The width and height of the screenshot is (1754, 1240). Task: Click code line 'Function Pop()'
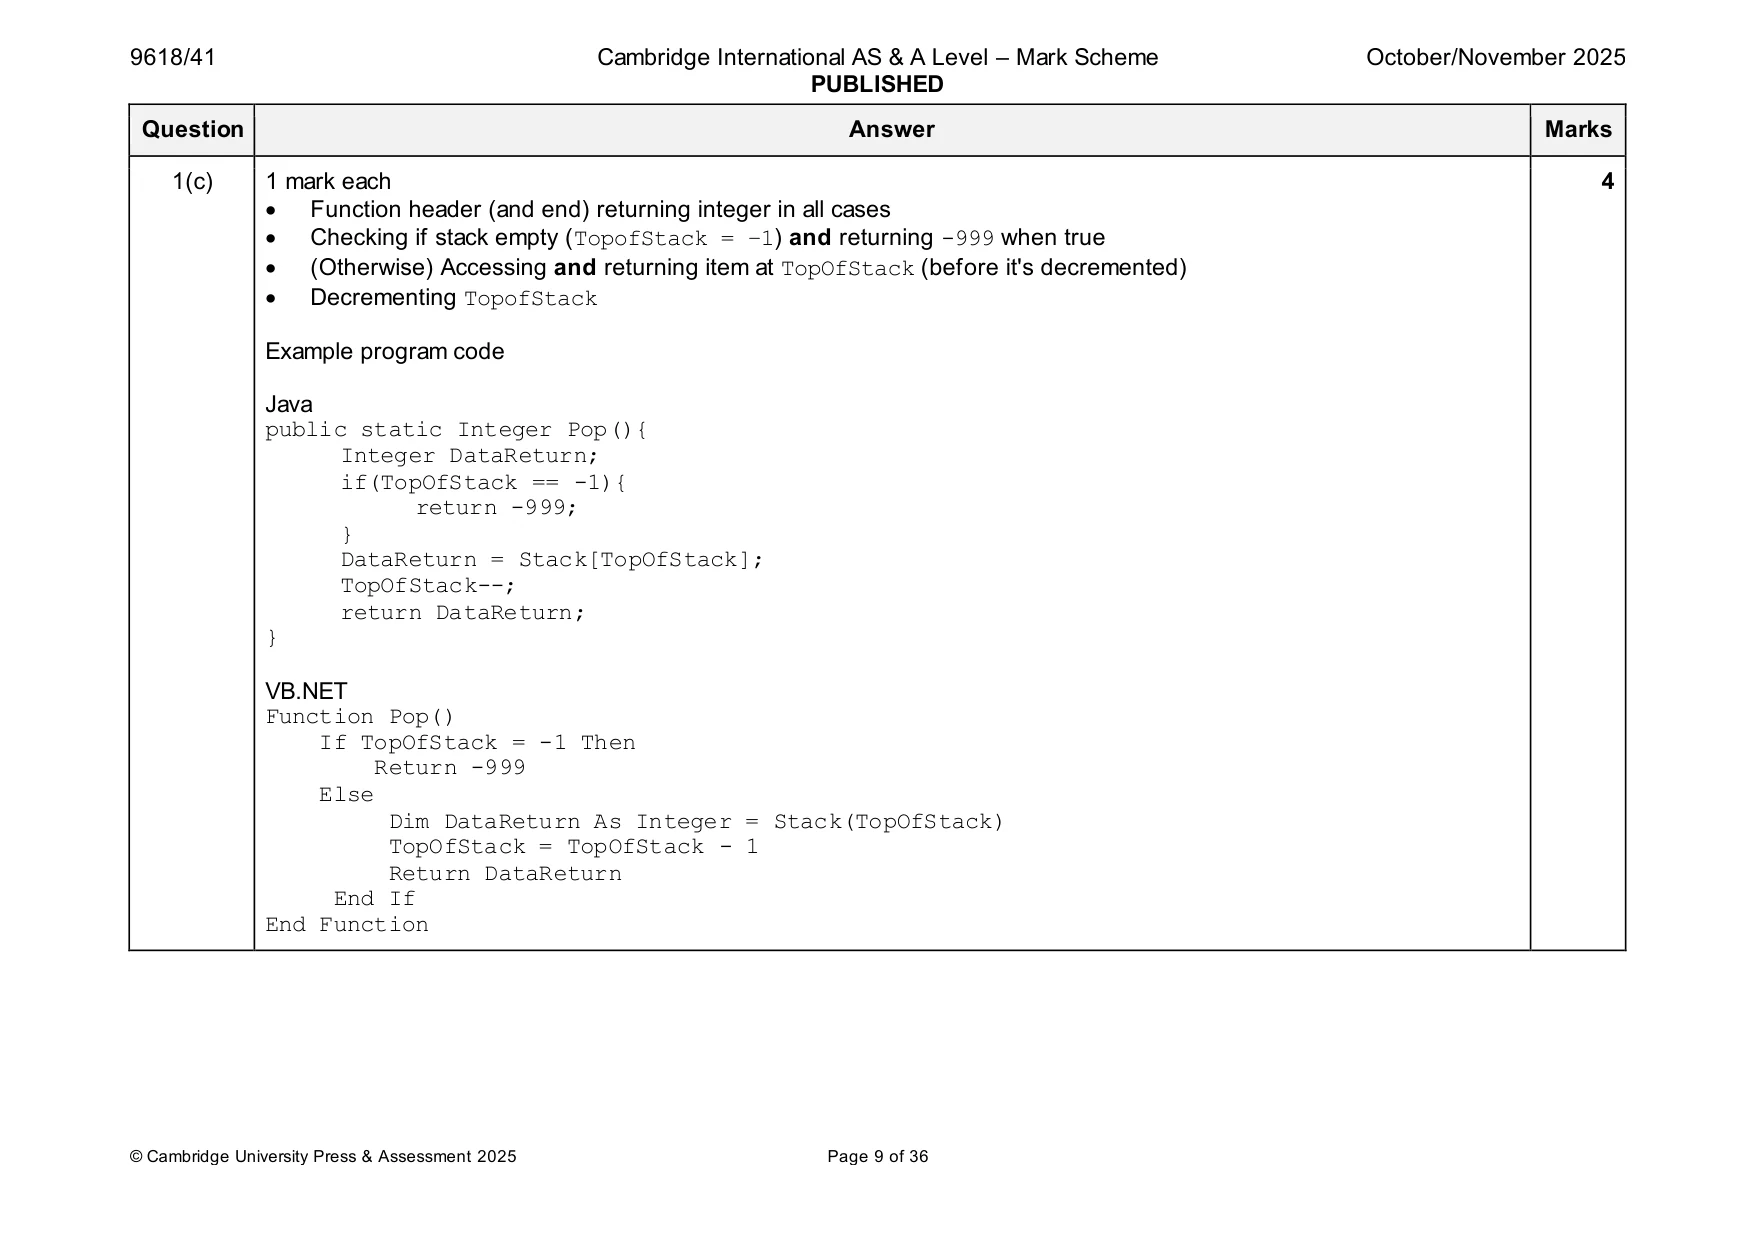pyautogui.click(x=360, y=717)
